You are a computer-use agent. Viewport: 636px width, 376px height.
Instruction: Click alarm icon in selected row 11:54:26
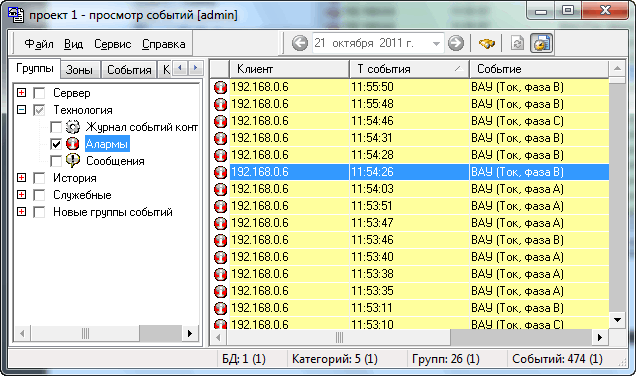(220, 172)
